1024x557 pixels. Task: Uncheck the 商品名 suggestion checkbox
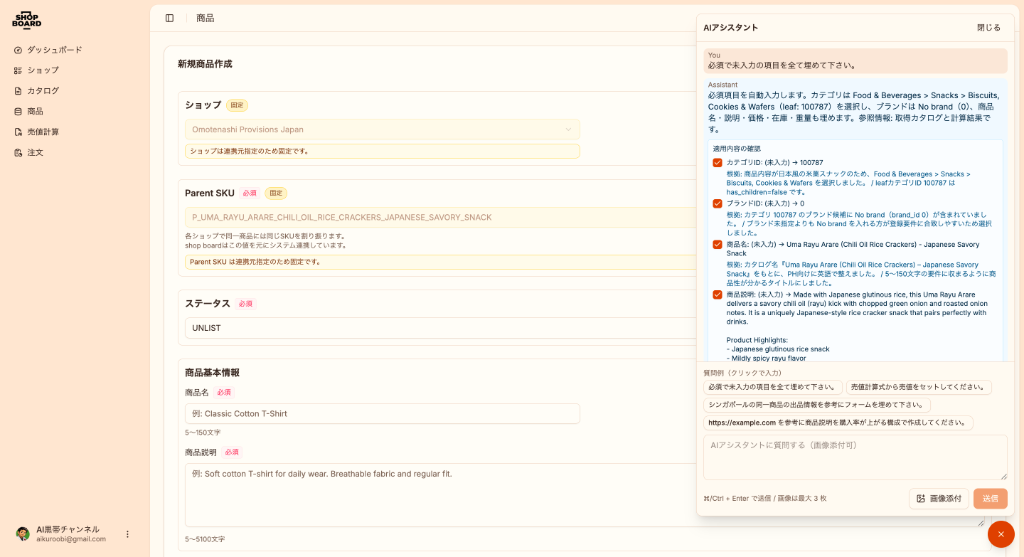click(717, 244)
